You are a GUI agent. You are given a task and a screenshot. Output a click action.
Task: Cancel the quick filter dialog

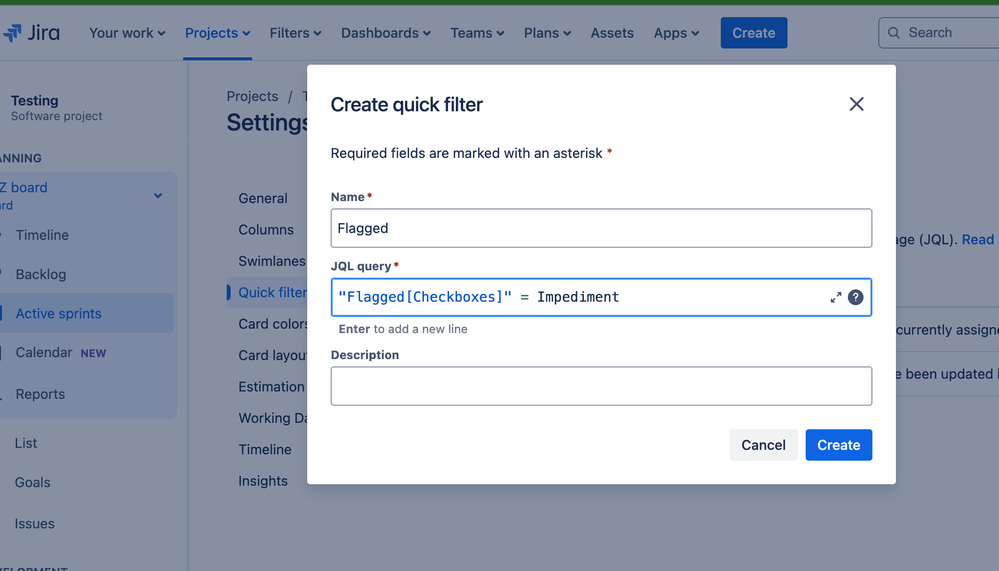pos(763,445)
